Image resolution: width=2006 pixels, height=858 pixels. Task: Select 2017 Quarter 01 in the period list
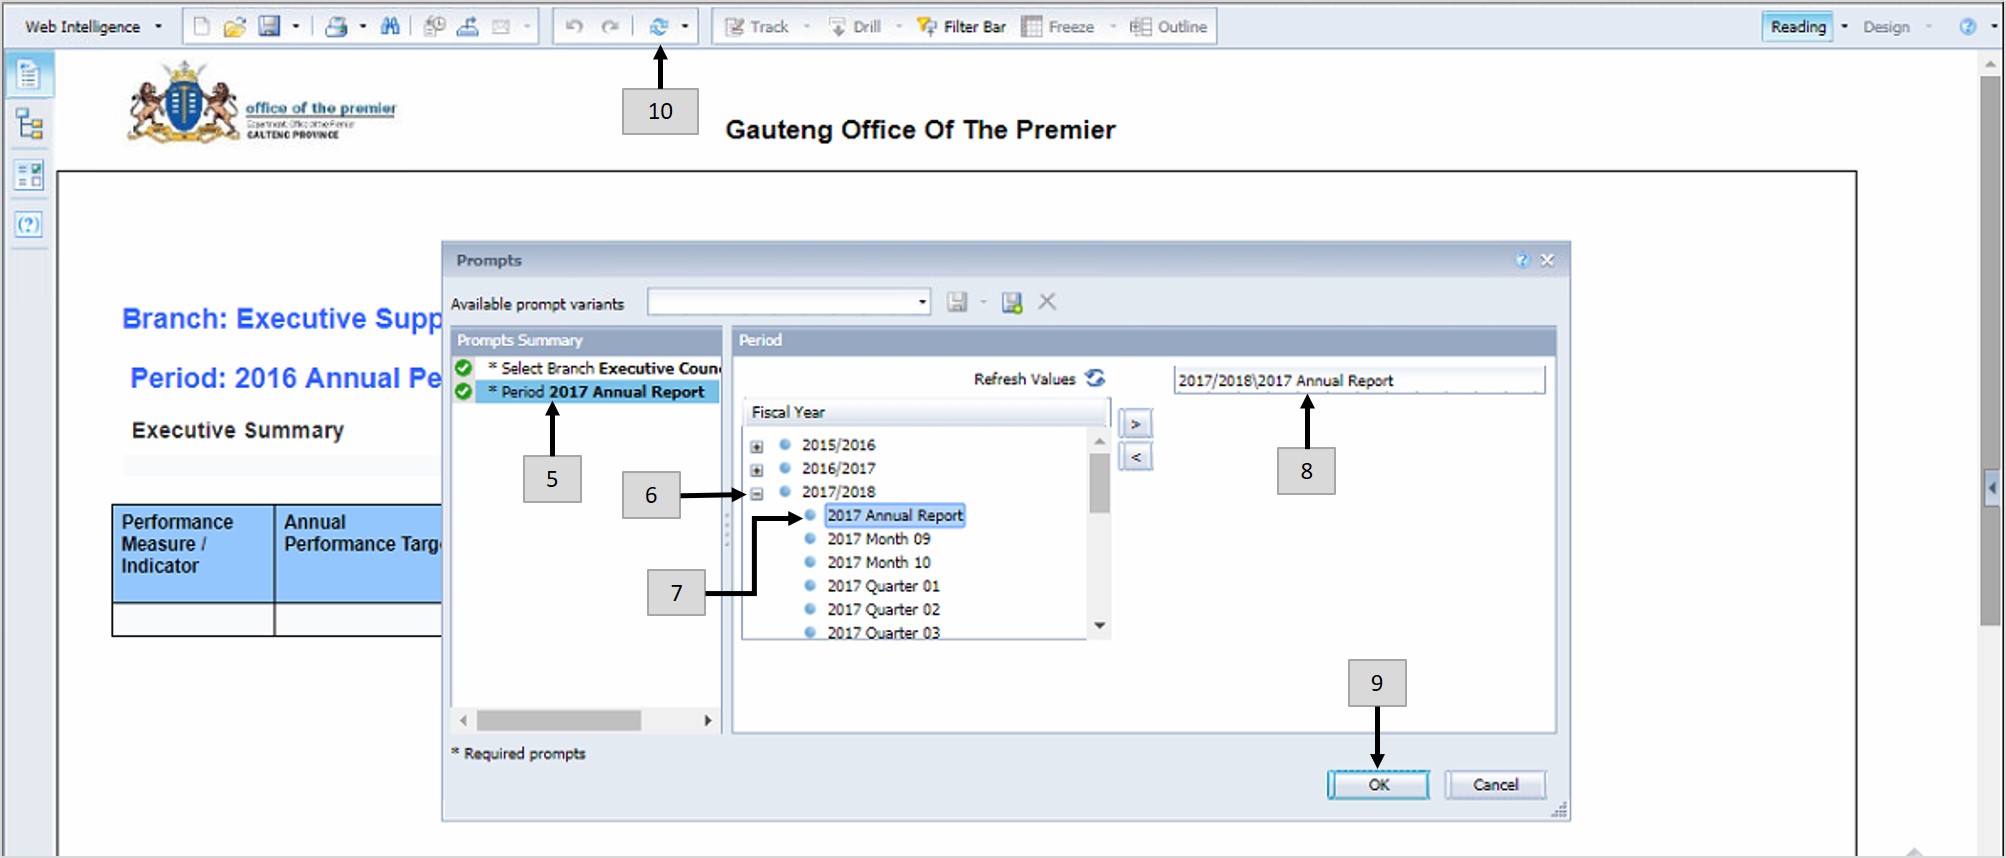click(x=883, y=586)
